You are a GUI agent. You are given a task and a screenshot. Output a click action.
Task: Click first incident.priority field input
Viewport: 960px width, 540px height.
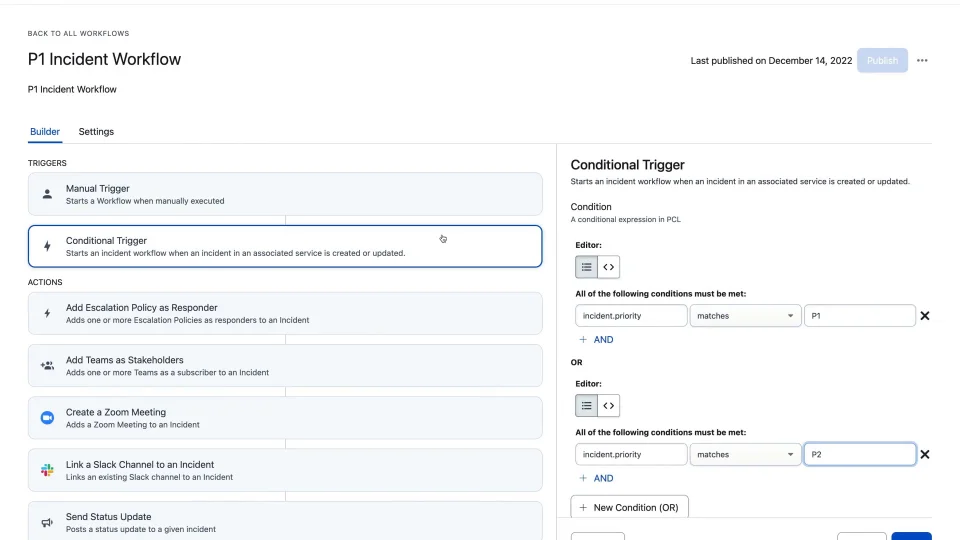pyautogui.click(x=631, y=316)
